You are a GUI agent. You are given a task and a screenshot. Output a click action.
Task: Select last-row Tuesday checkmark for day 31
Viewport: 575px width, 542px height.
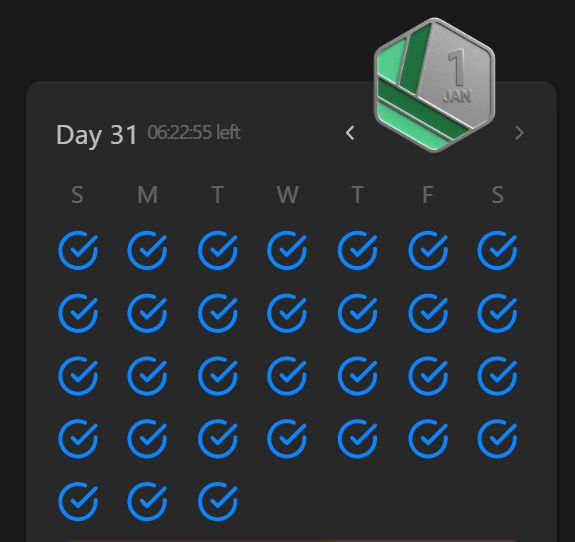pyautogui.click(x=218, y=502)
